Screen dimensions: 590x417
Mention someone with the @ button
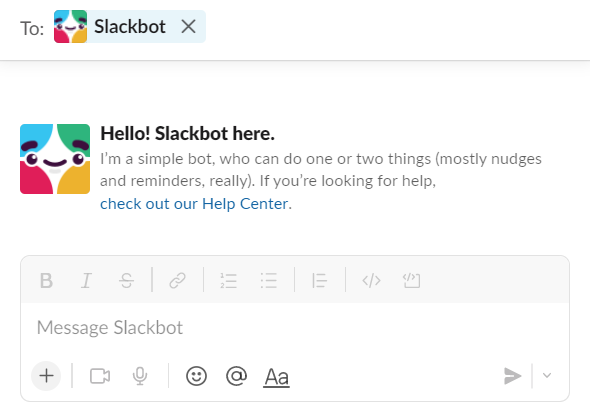point(236,376)
